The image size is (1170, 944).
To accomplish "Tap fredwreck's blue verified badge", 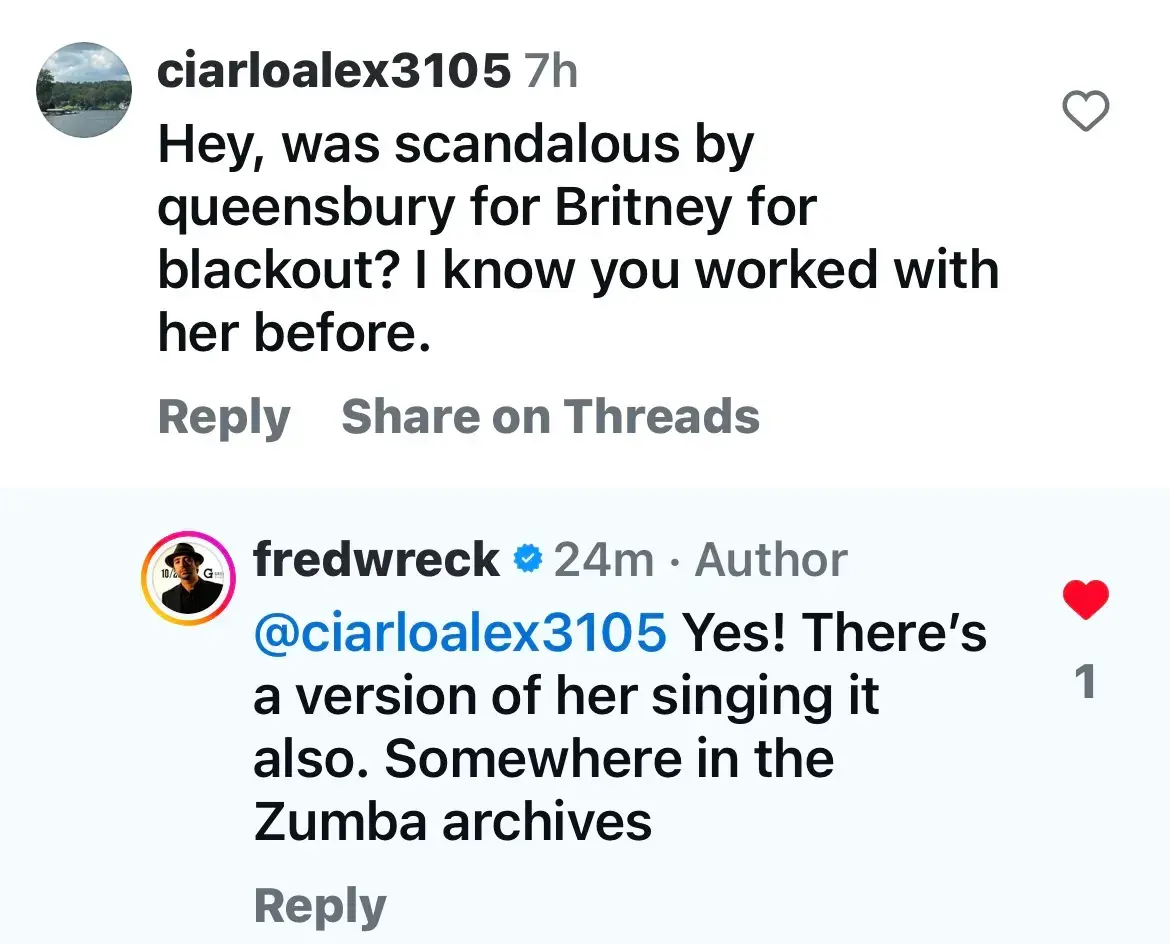I will (527, 560).
